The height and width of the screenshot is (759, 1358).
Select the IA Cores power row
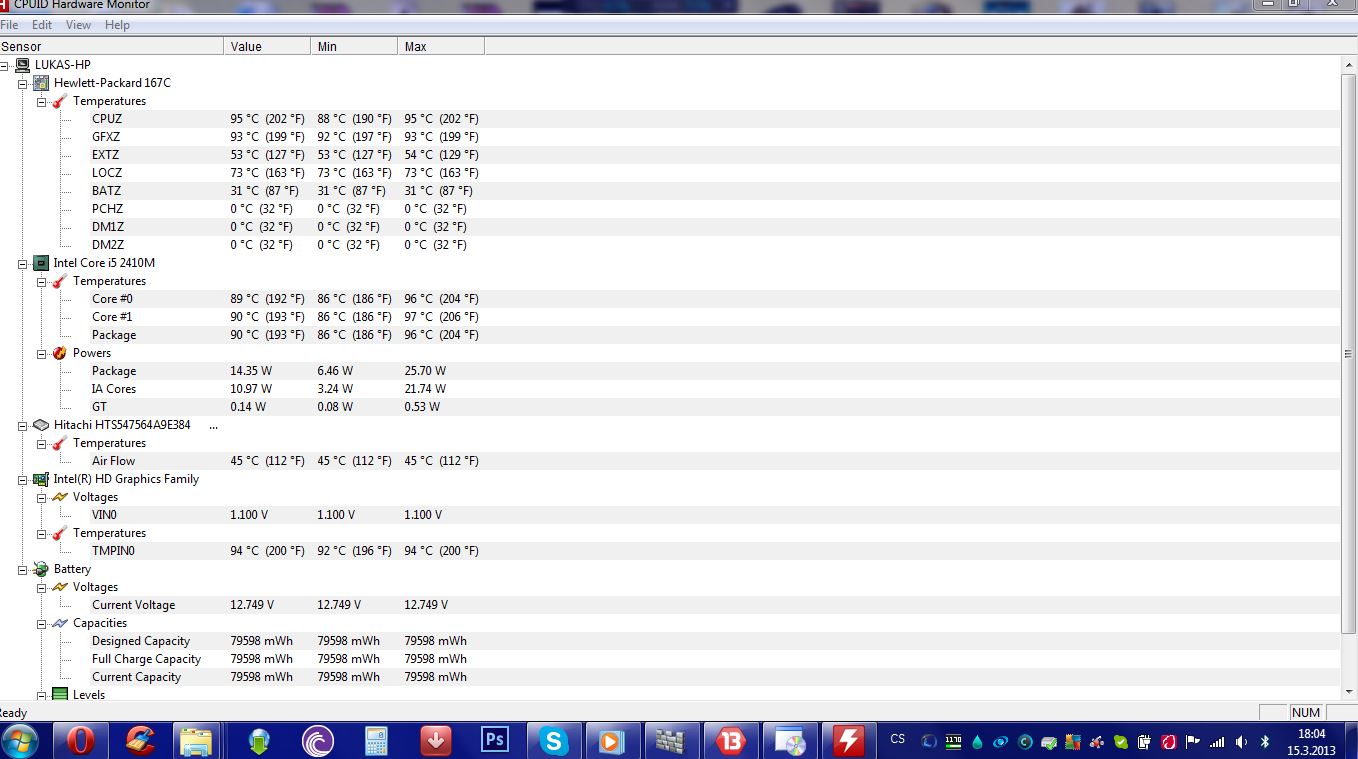(x=670, y=389)
